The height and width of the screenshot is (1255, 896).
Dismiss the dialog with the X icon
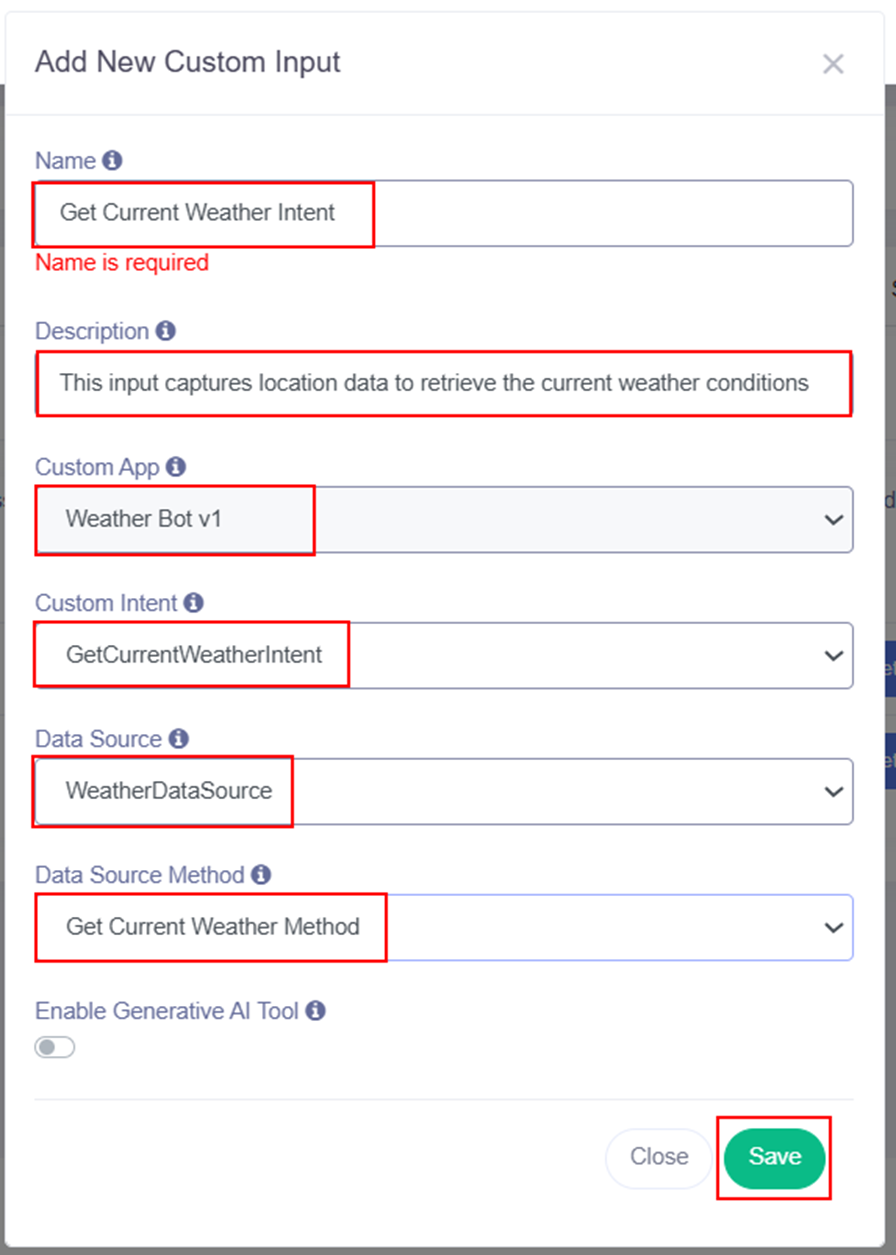coord(833,64)
